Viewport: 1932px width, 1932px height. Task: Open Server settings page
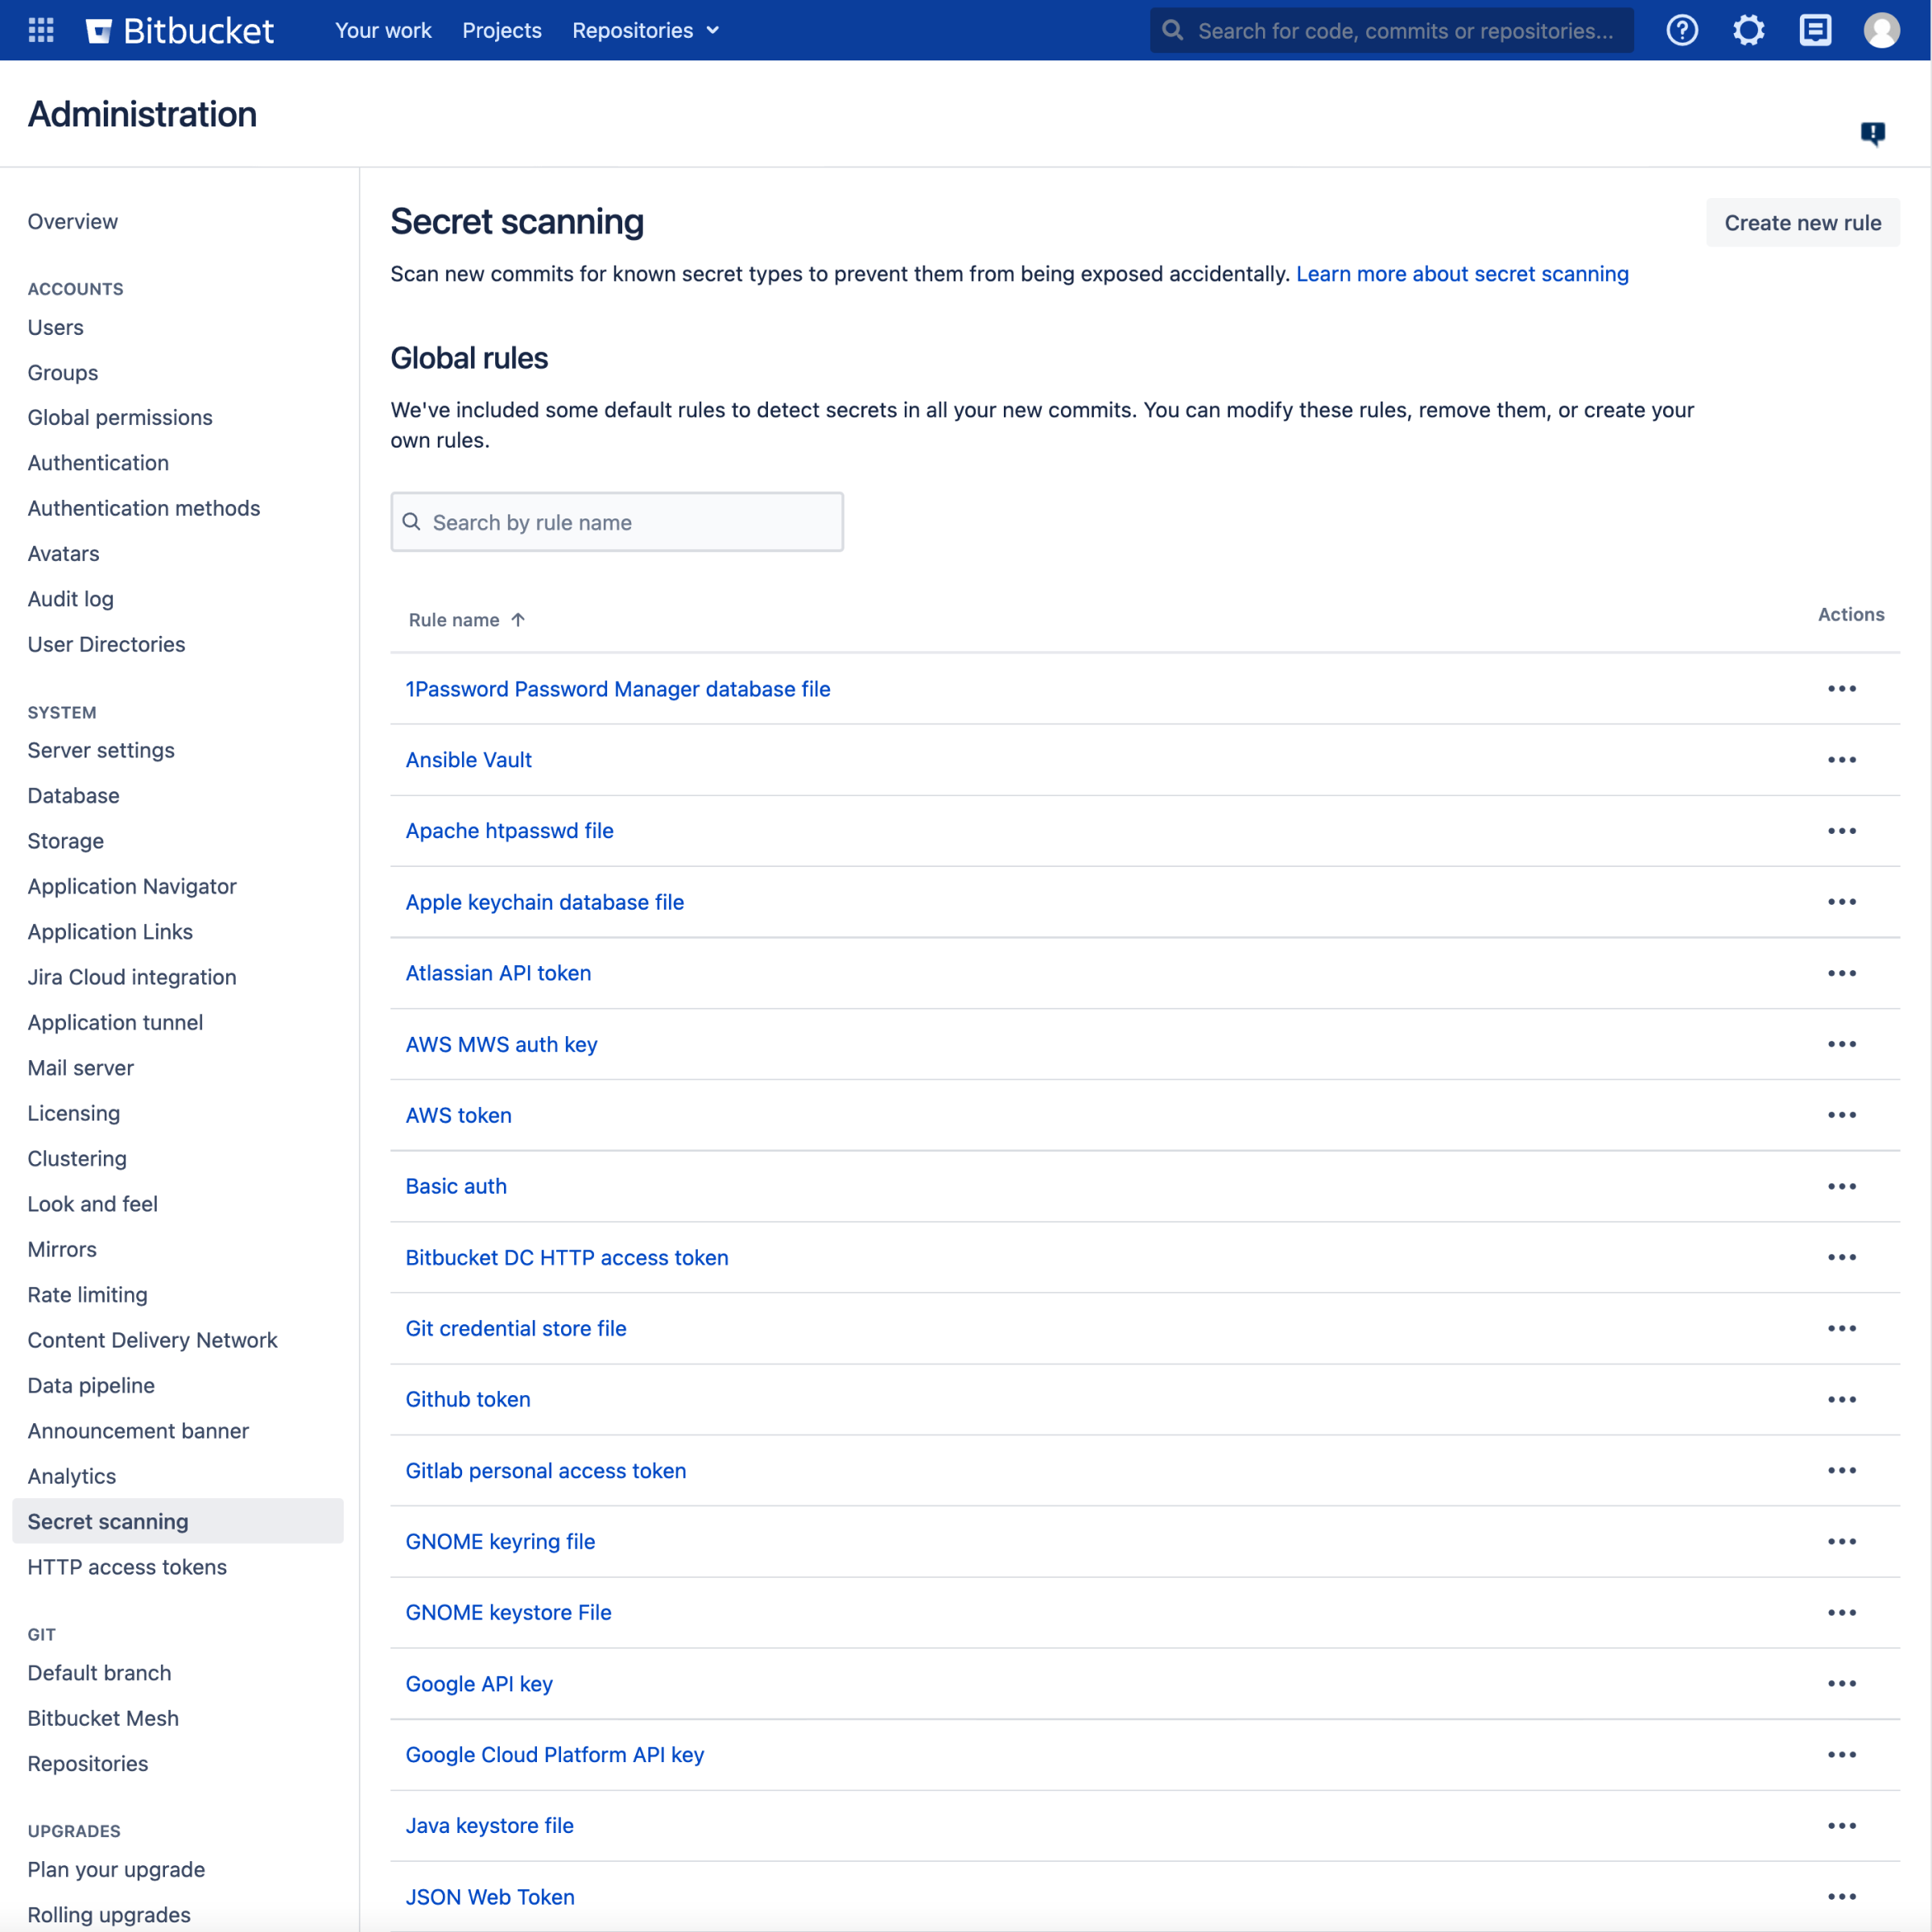pyautogui.click(x=101, y=750)
